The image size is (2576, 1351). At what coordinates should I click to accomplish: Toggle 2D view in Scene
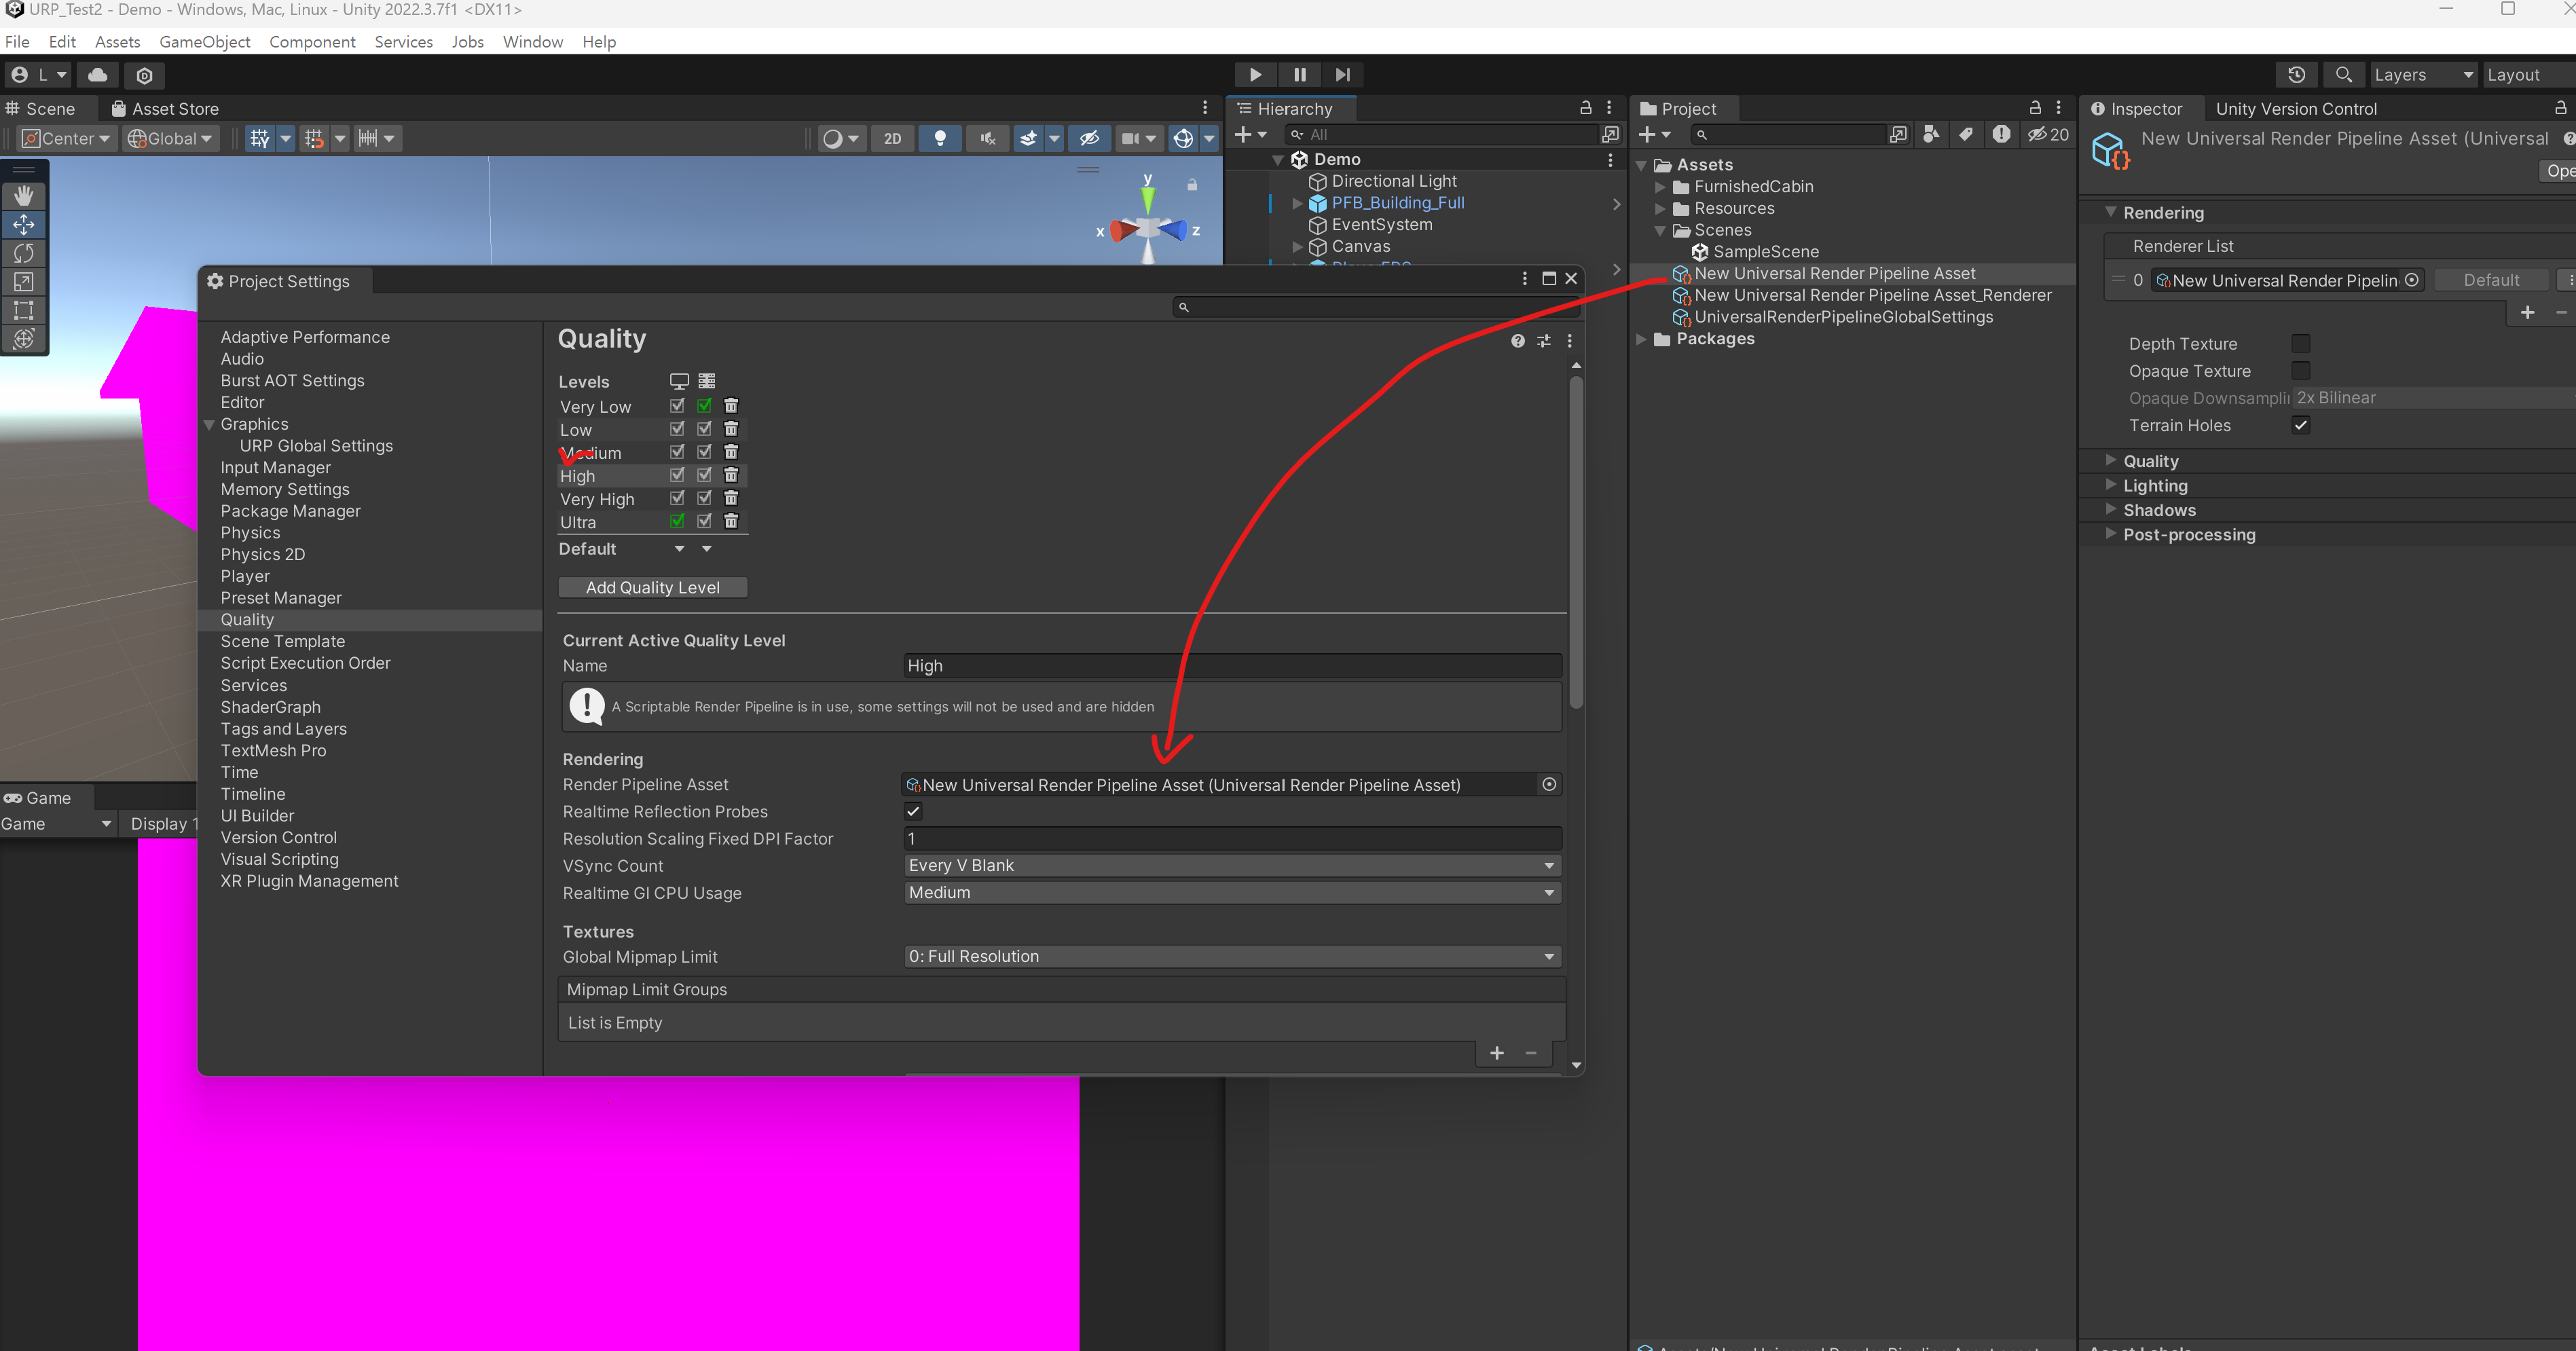(892, 139)
